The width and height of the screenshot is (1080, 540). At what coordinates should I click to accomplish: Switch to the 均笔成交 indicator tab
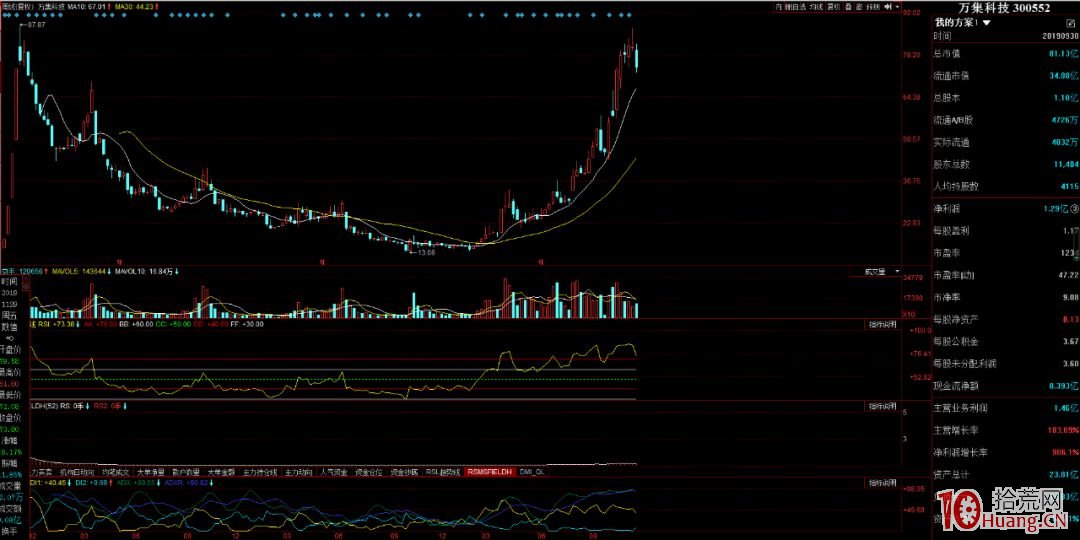coord(116,472)
